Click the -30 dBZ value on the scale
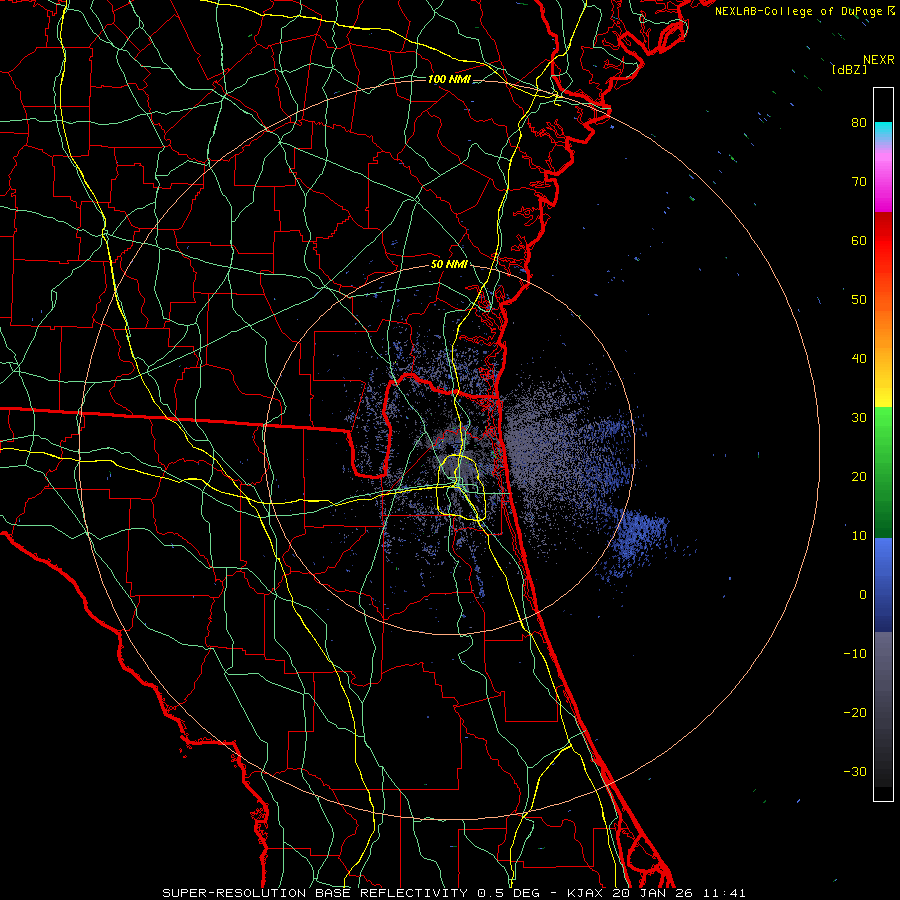This screenshot has width=900, height=900. coord(855,771)
